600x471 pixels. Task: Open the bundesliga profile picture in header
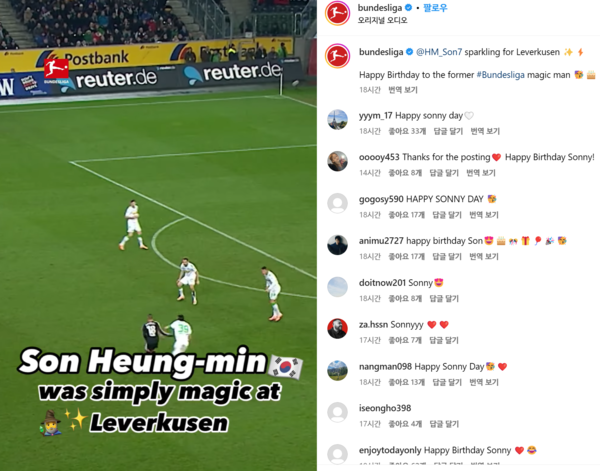337,13
